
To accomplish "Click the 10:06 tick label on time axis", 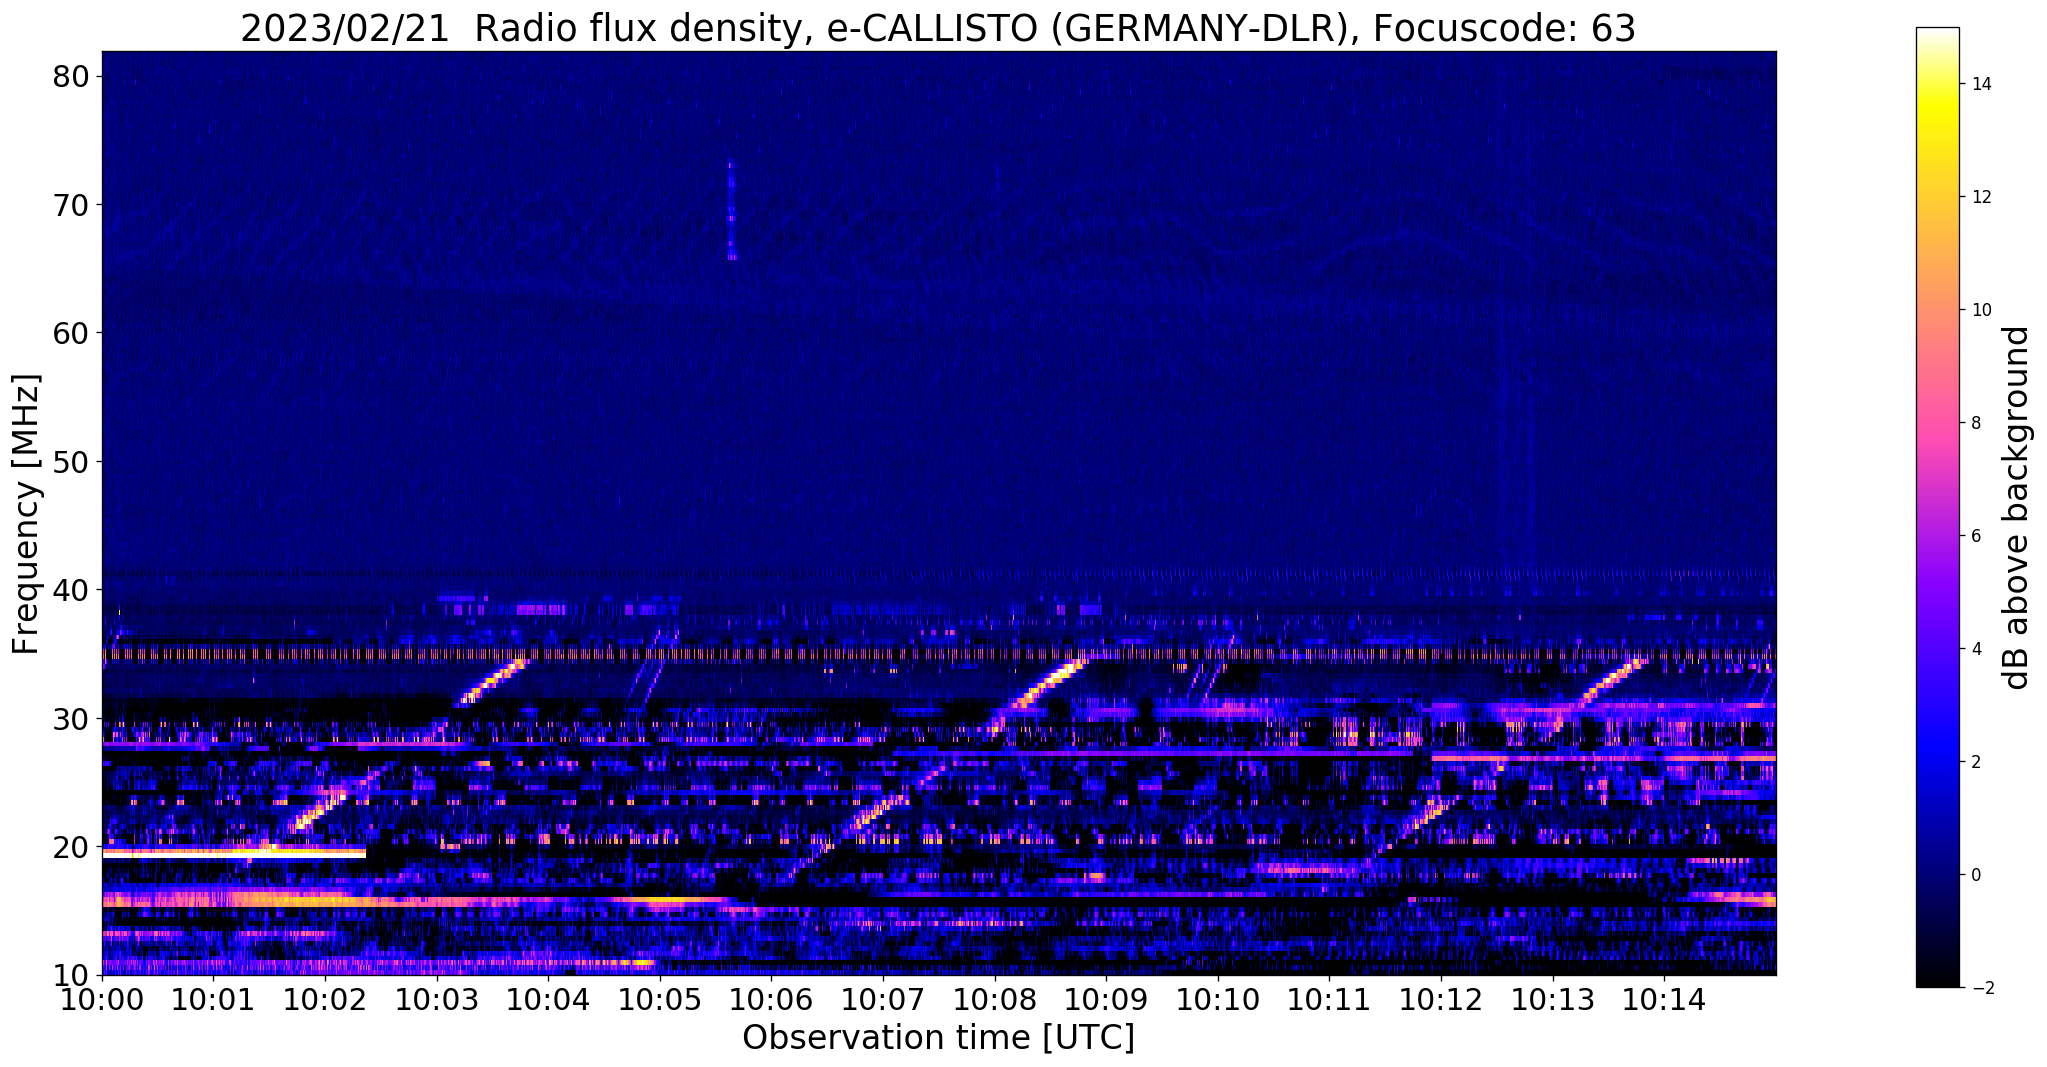I will pyautogui.click(x=772, y=999).
